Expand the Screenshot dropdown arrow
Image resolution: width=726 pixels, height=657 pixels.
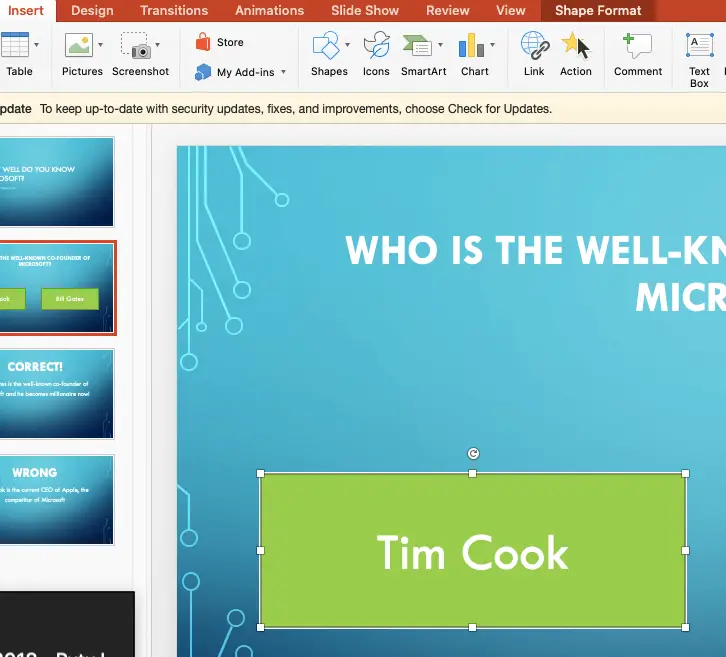click(x=157, y=45)
